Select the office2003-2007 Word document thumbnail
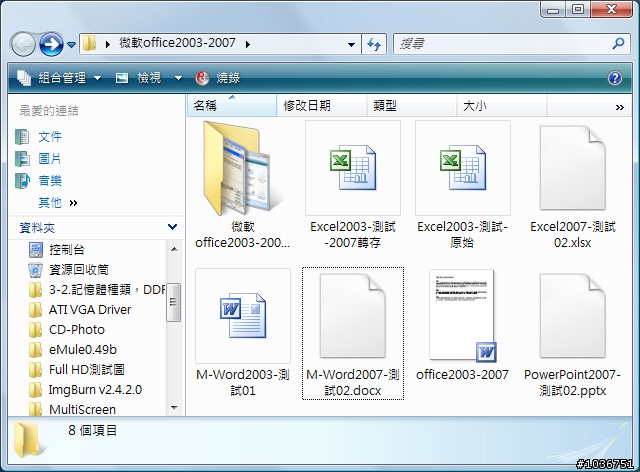 pyautogui.click(x=463, y=316)
